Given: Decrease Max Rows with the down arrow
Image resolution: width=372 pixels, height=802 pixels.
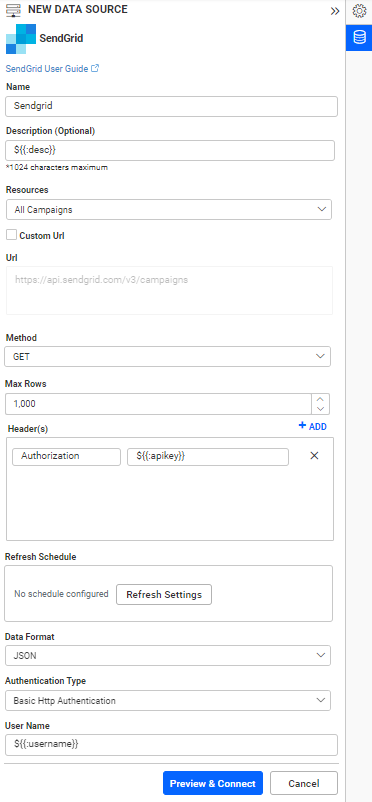Looking at the screenshot, I should click(x=321, y=409).
